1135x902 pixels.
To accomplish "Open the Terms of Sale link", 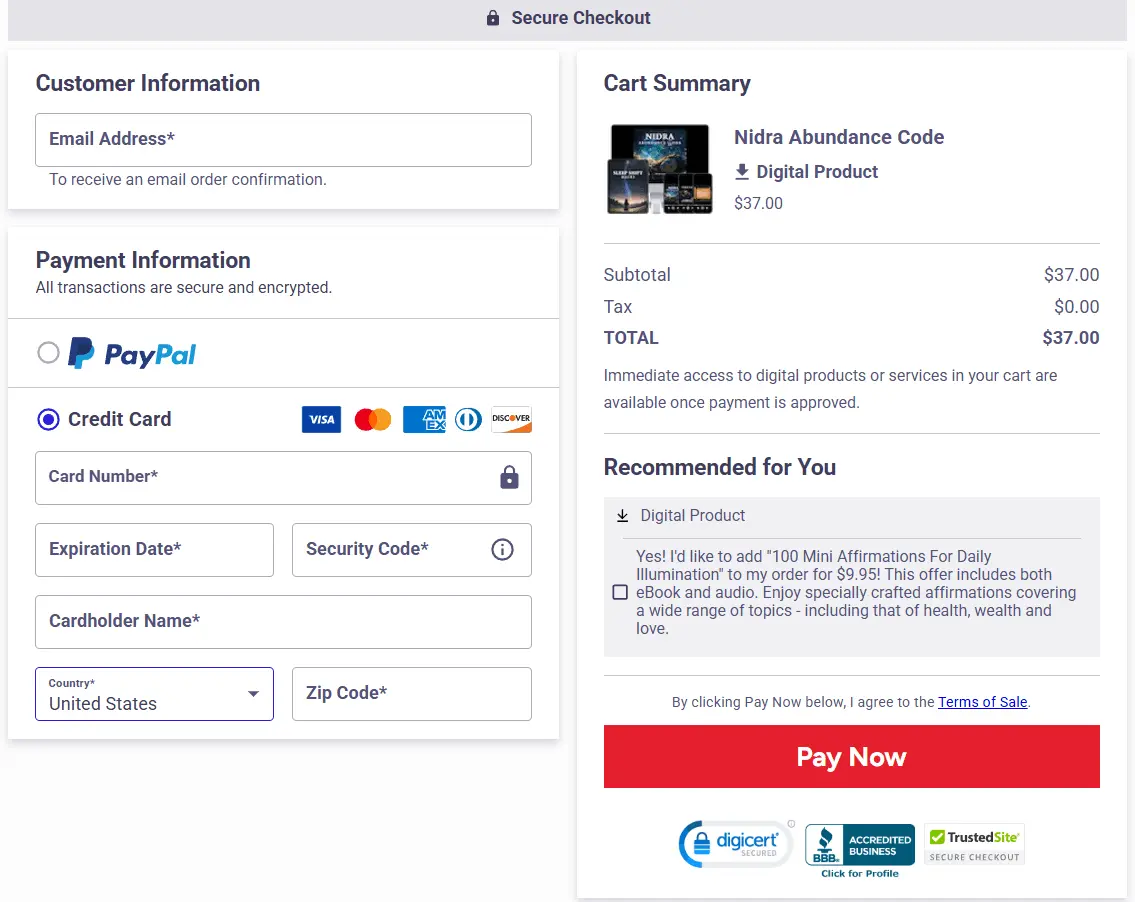I will [x=982, y=701].
